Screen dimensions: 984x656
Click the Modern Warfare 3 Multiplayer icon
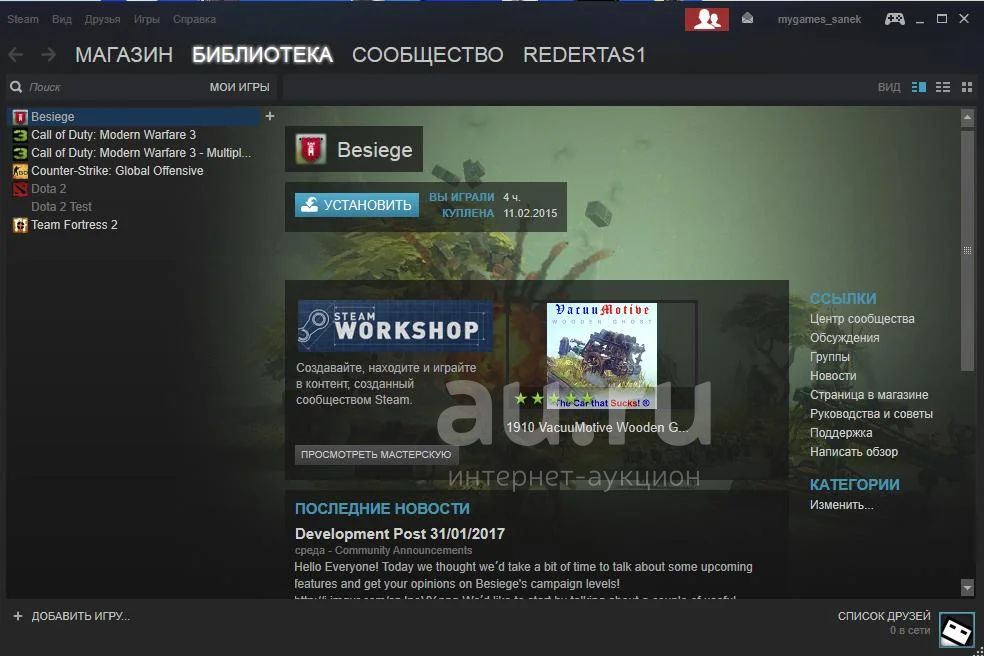pyautogui.click(x=20, y=153)
